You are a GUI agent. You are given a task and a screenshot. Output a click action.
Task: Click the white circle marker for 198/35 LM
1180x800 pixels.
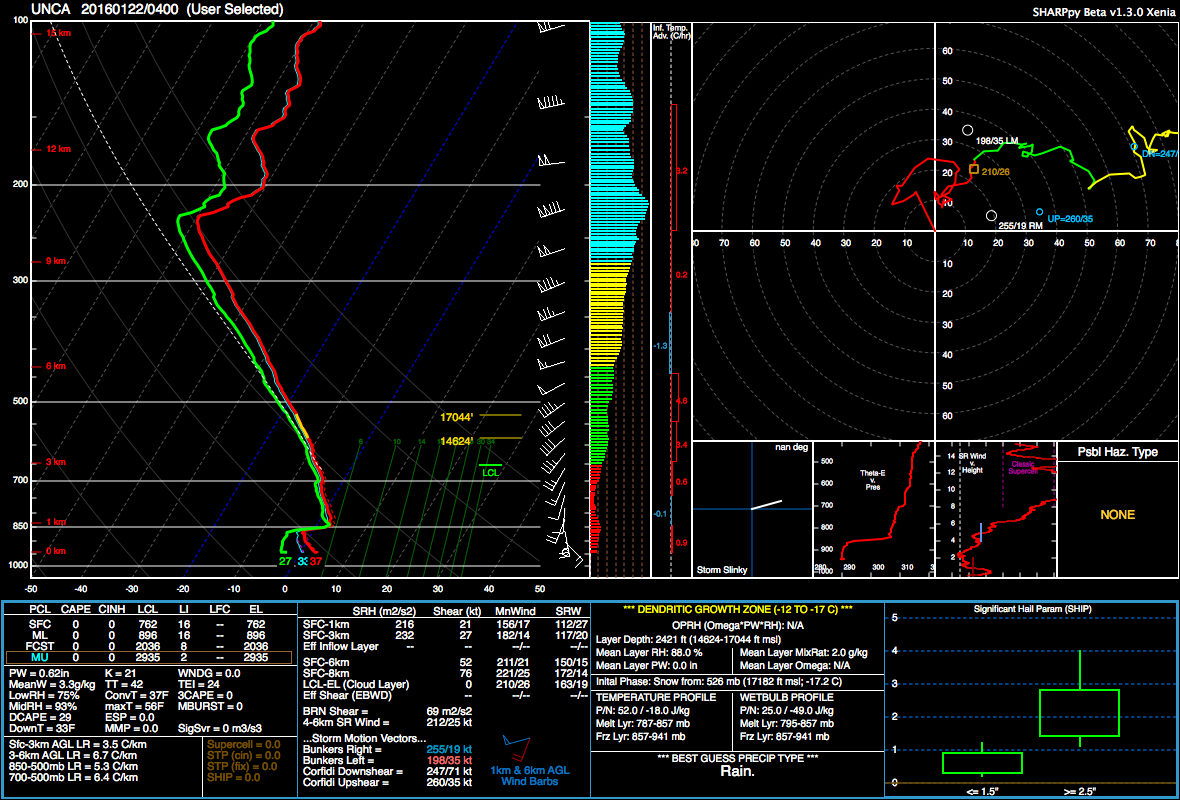point(968,130)
